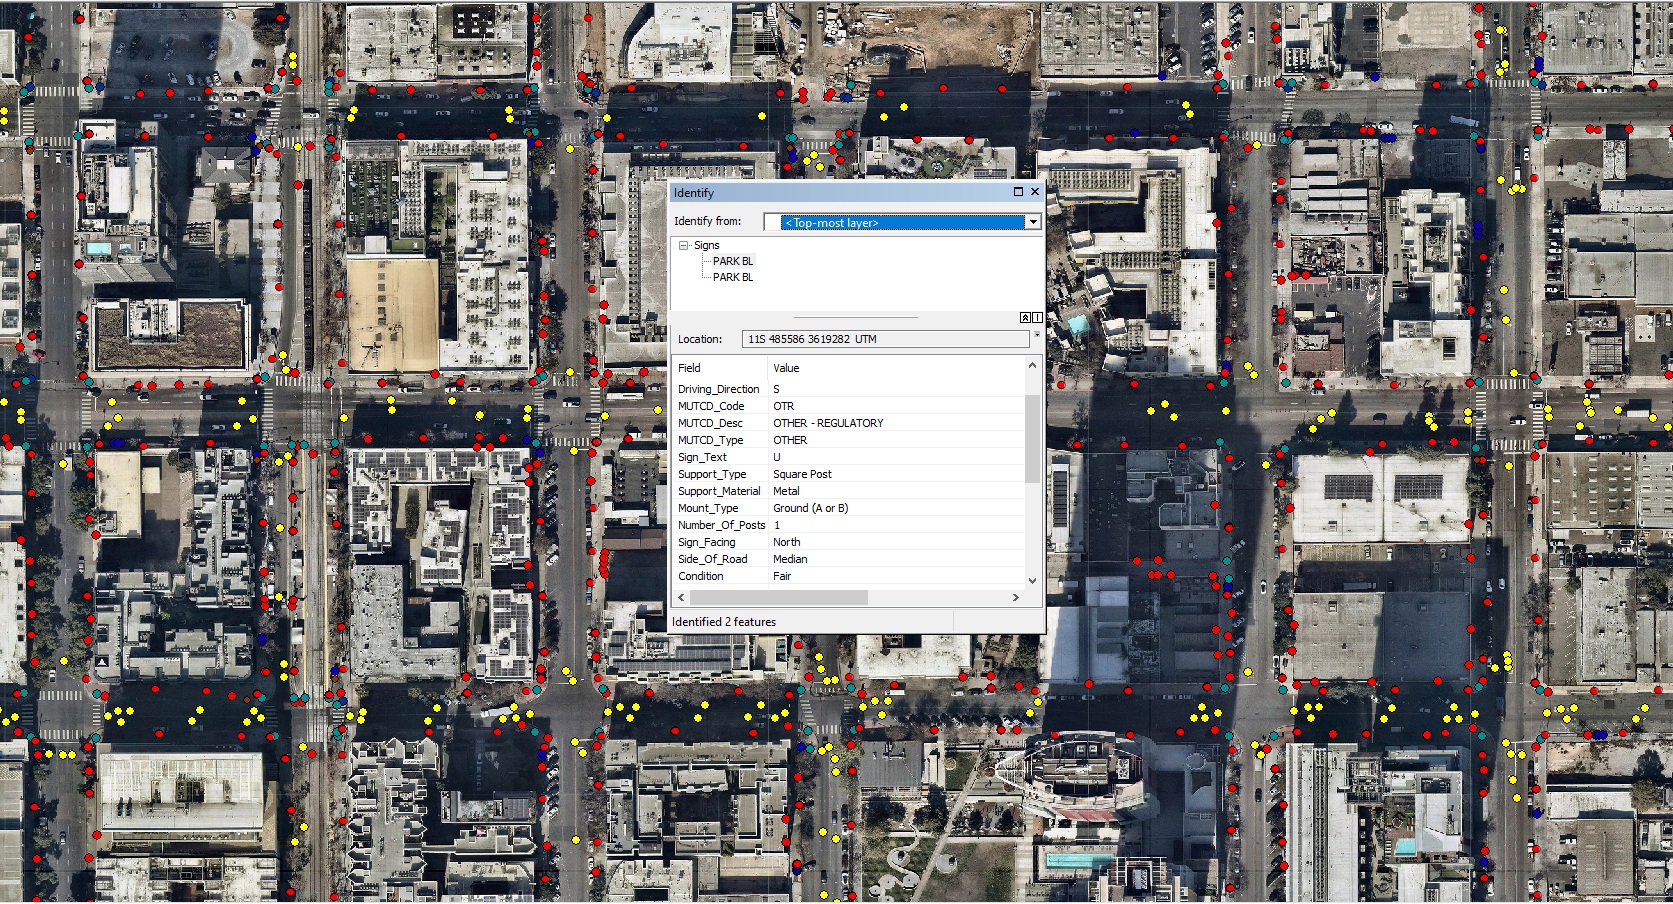Image resolution: width=1673 pixels, height=904 pixels.
Task: Click the horizontal scroll right arrow
Action: (x=1016, y=597)
